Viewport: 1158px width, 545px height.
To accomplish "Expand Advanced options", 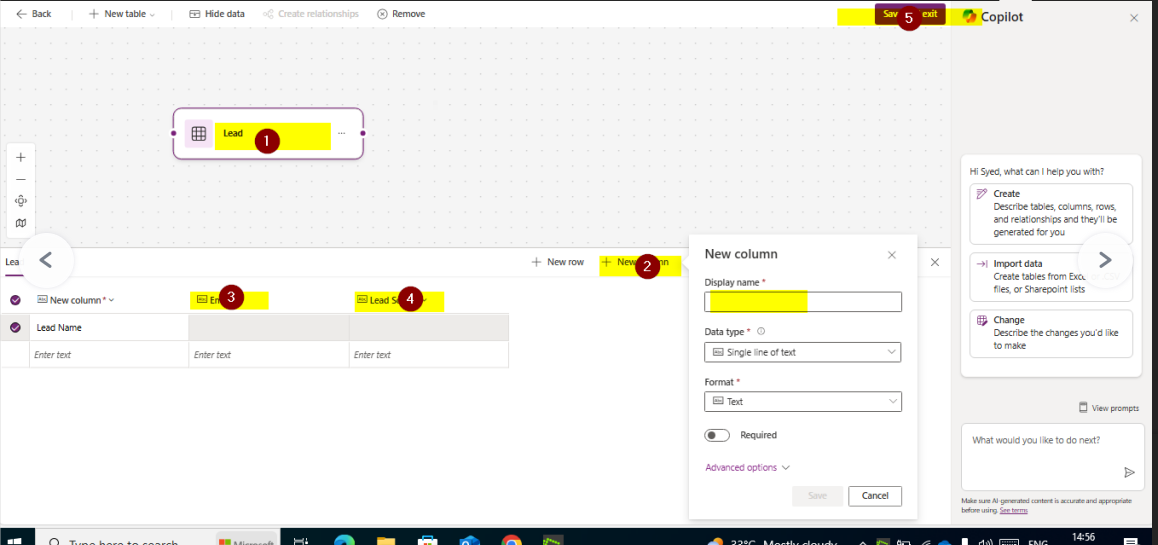I will pos(747,467).
